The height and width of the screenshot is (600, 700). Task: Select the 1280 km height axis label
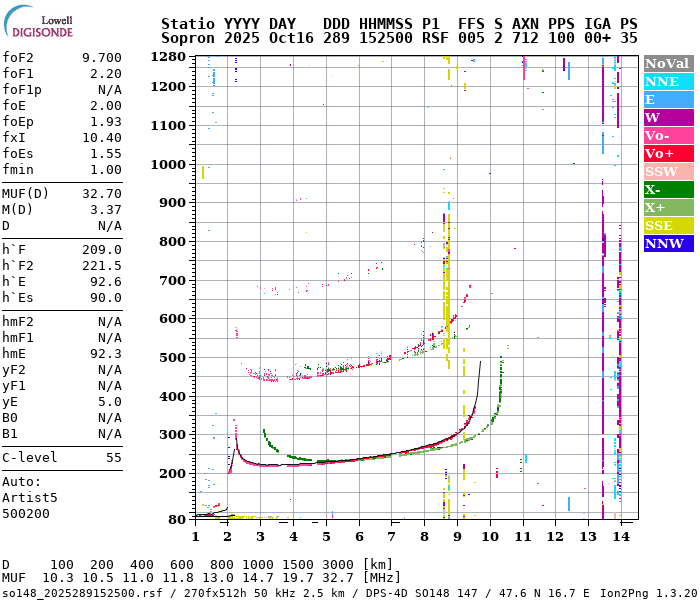168,57
